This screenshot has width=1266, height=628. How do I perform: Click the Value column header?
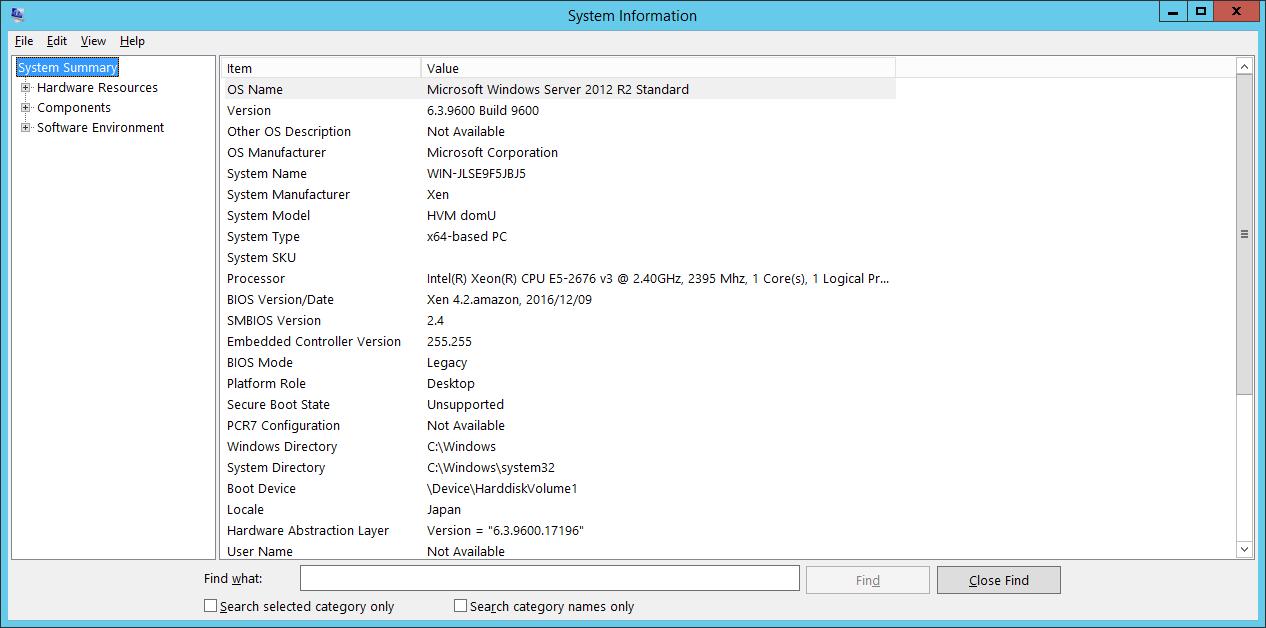[x=657, y=68]
